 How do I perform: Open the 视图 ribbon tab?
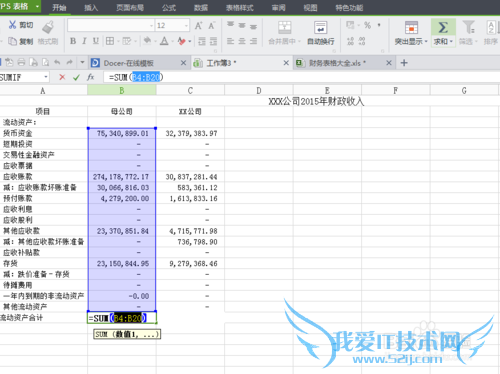coord(310,8)
